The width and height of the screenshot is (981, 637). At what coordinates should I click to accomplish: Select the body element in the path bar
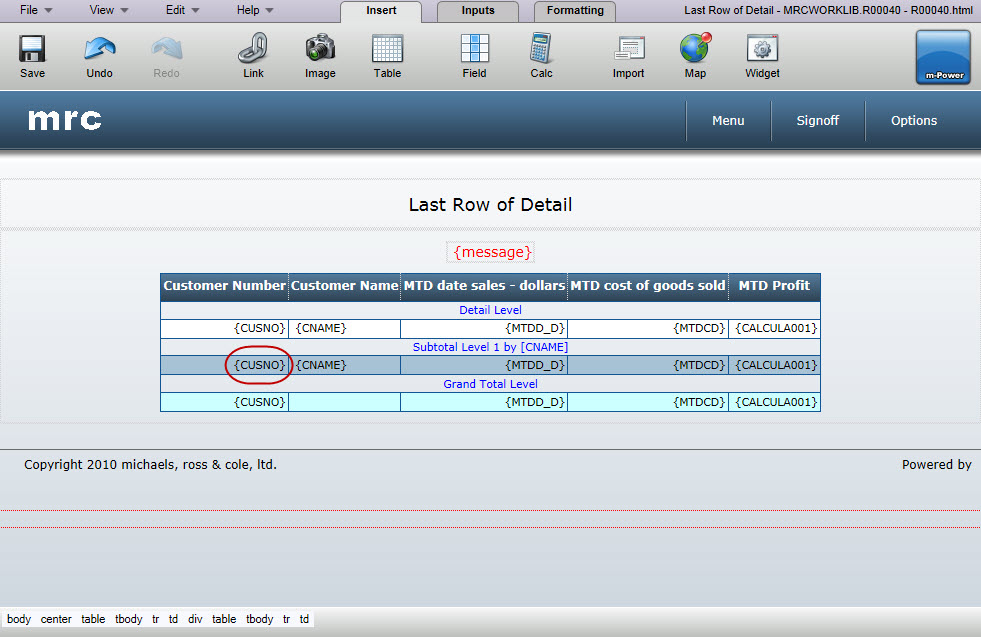(x=19, y=619)
